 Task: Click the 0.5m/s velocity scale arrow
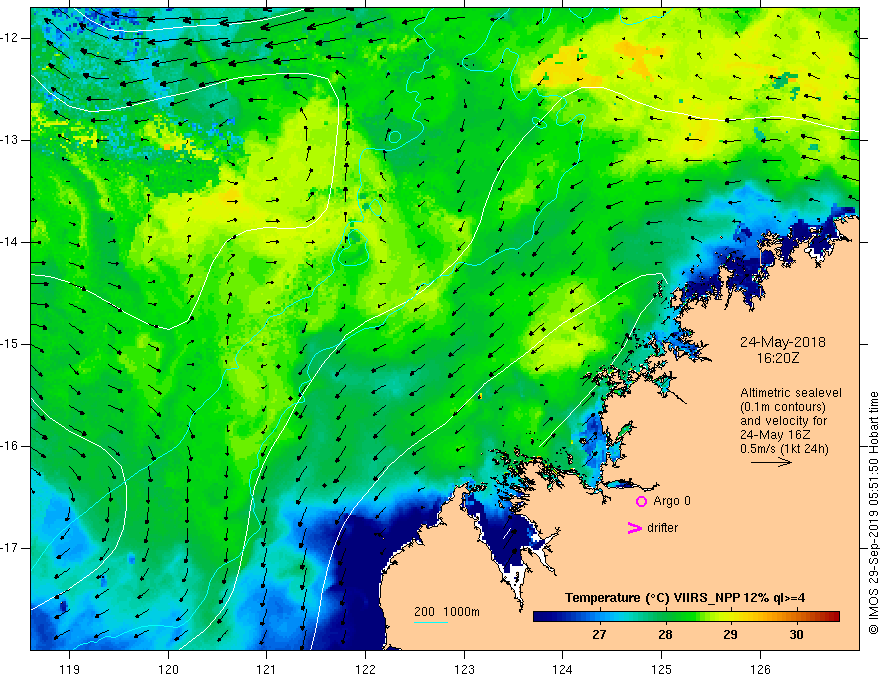(x=771, y=462)
